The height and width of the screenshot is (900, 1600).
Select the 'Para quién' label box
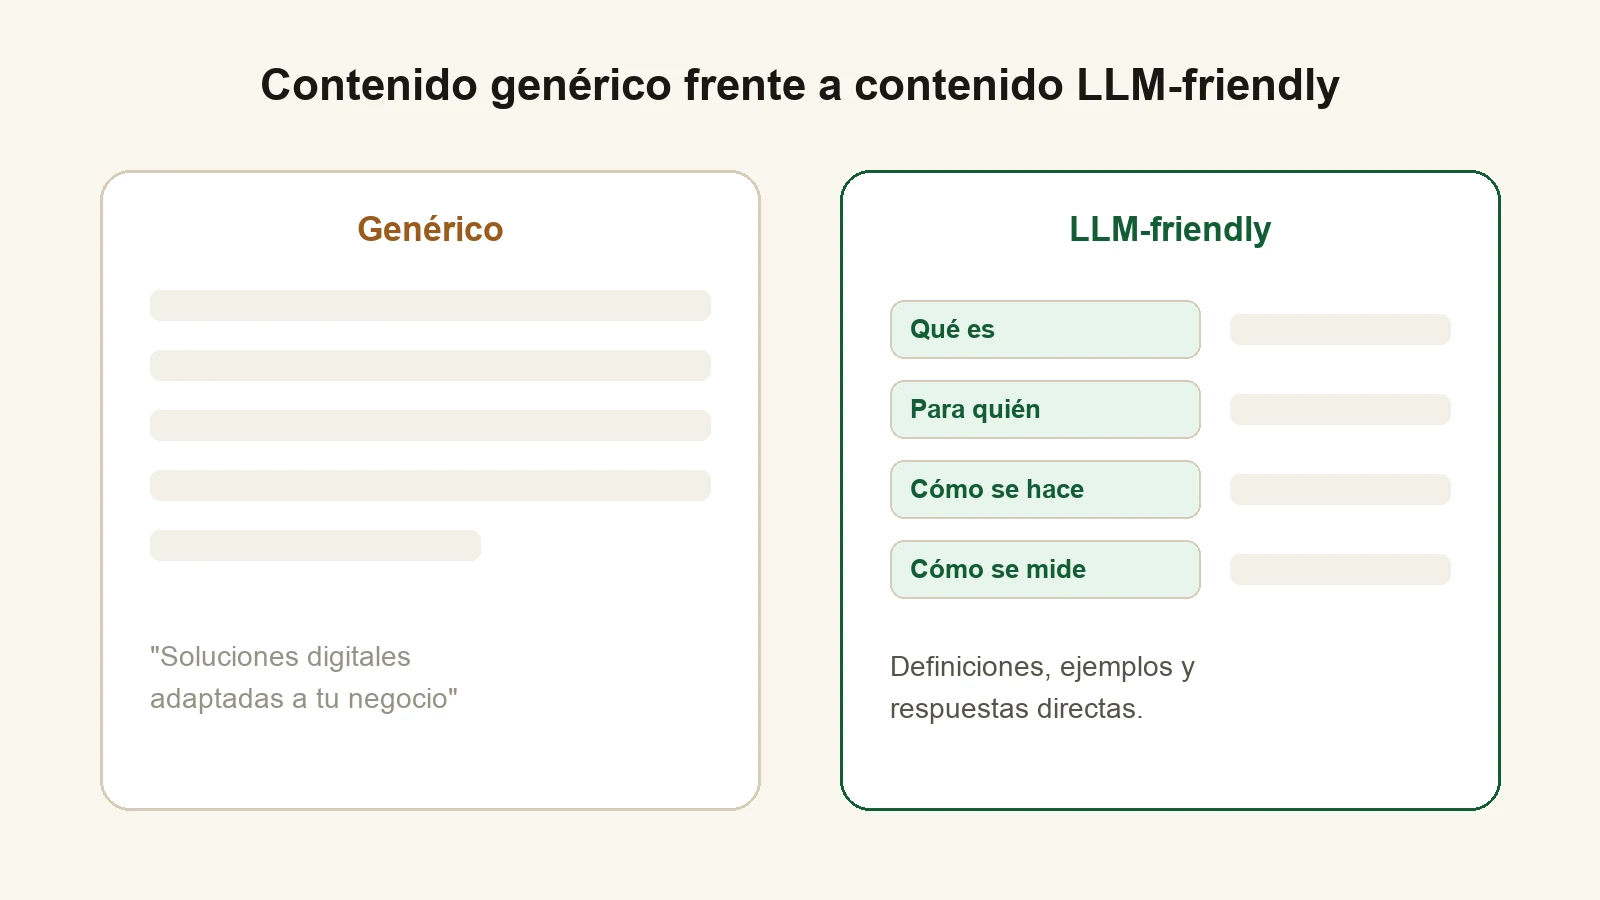coord(1045,409)
